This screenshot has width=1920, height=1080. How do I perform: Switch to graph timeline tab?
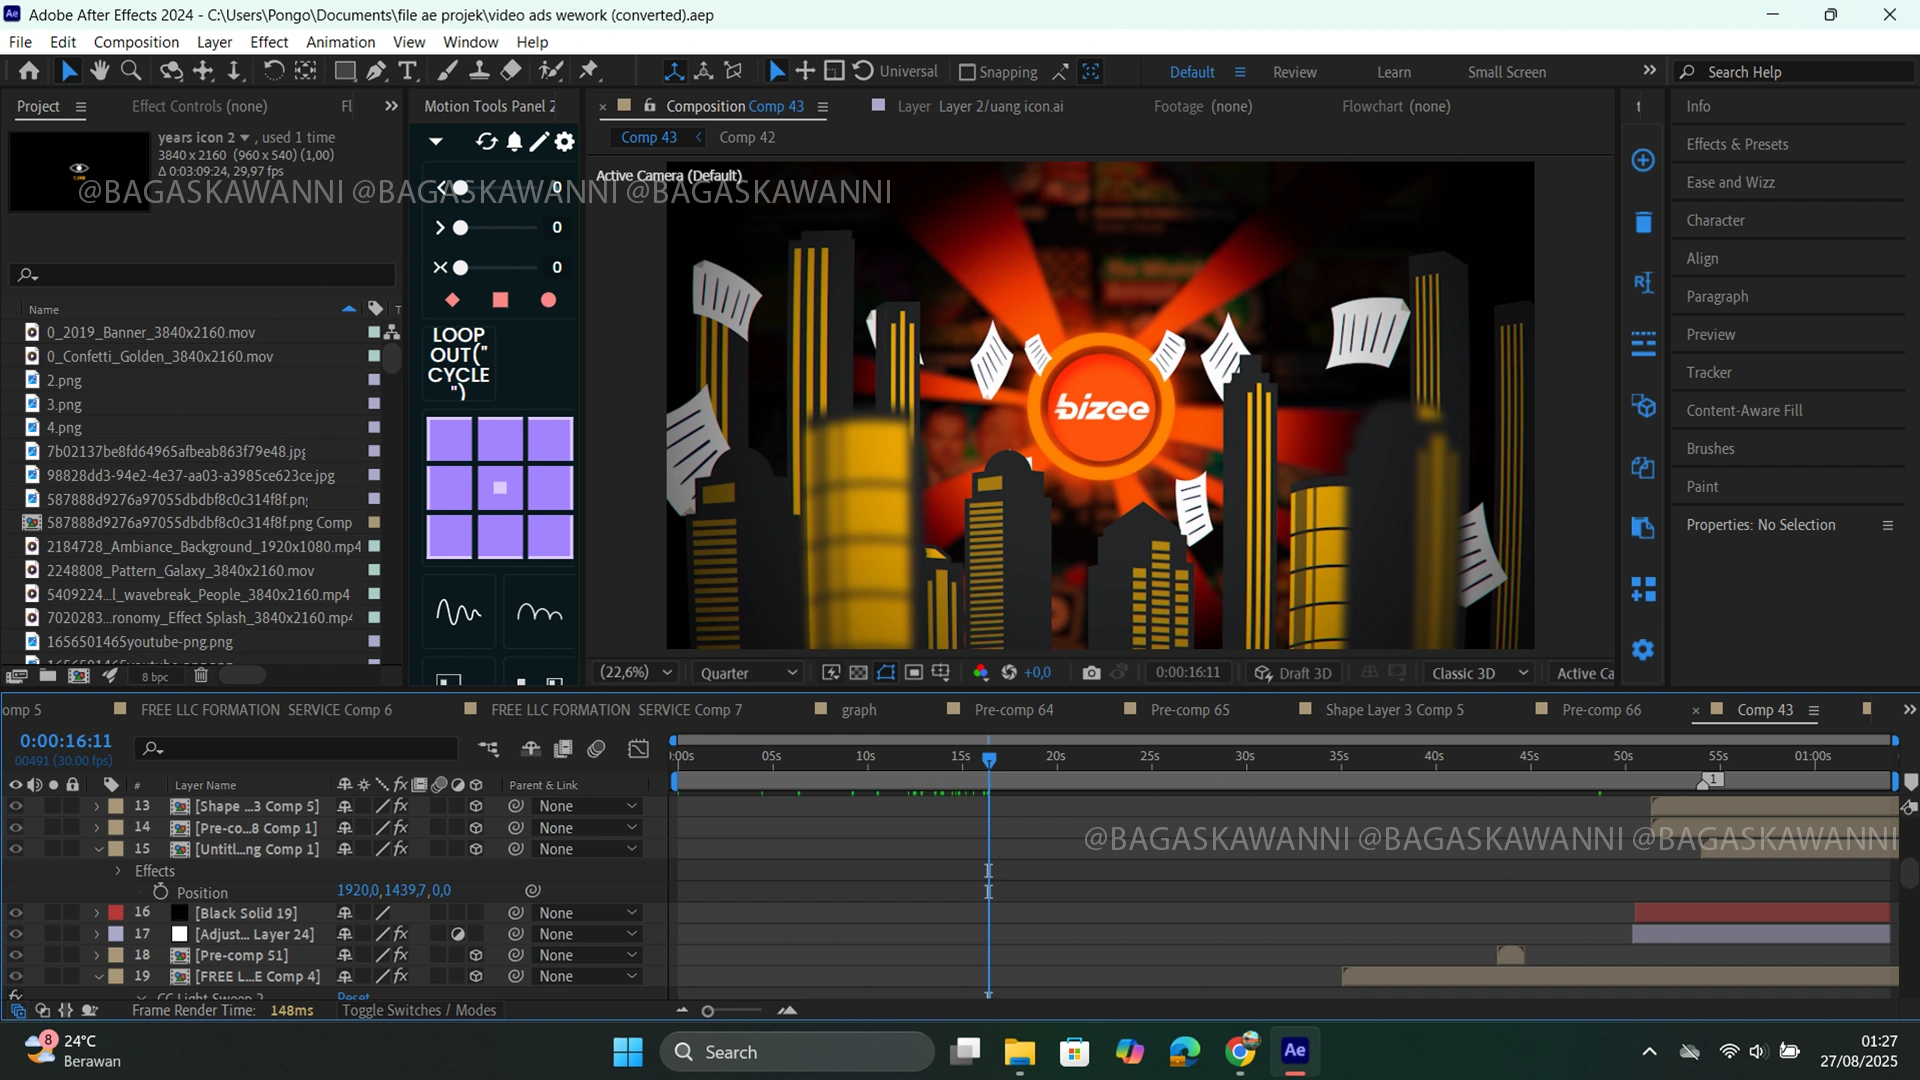pyautogui.click(x=858, y=710)
